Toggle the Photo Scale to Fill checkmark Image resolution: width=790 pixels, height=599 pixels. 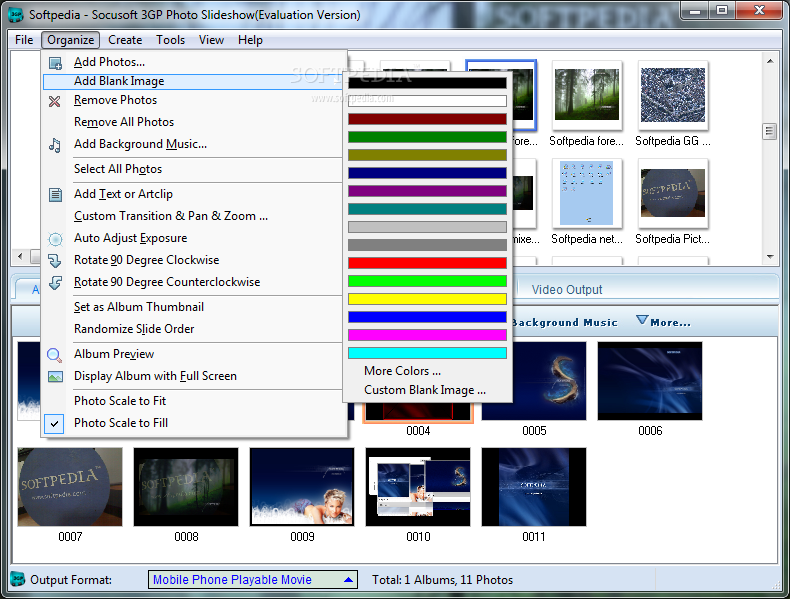(54, 423)
